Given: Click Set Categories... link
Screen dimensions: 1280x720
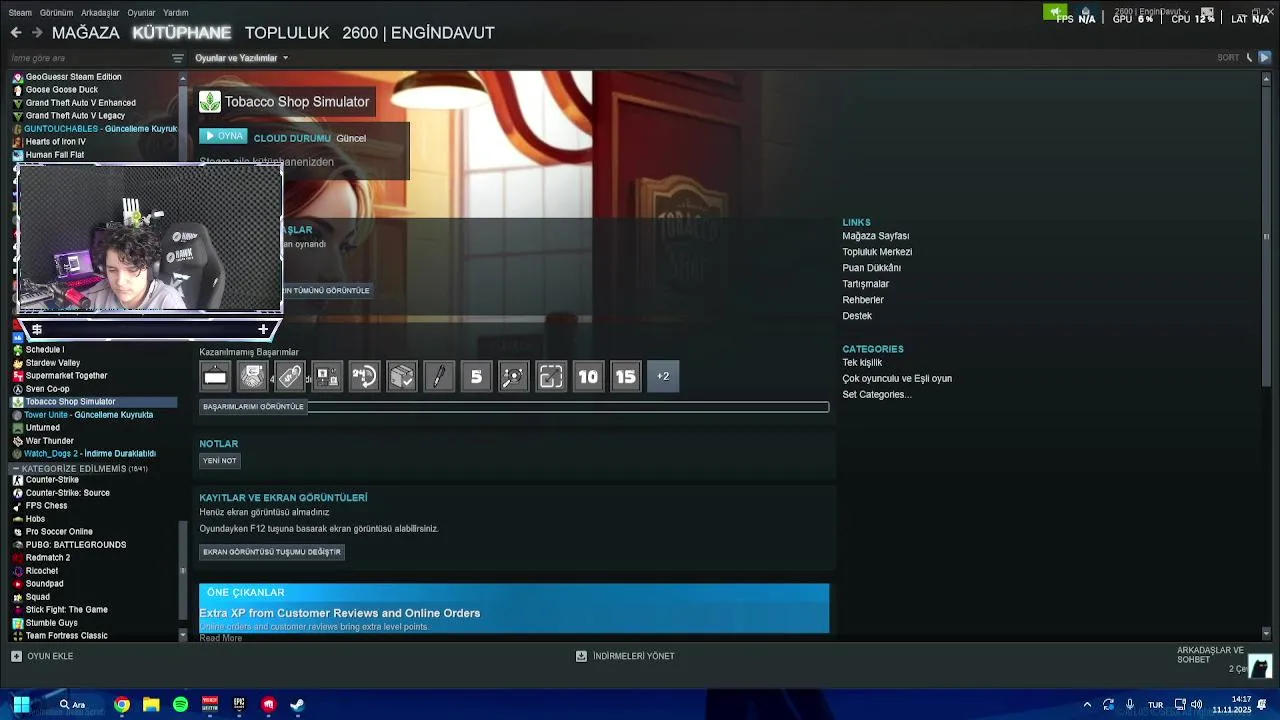Looking at the screenshot, I should click(877, 395).
